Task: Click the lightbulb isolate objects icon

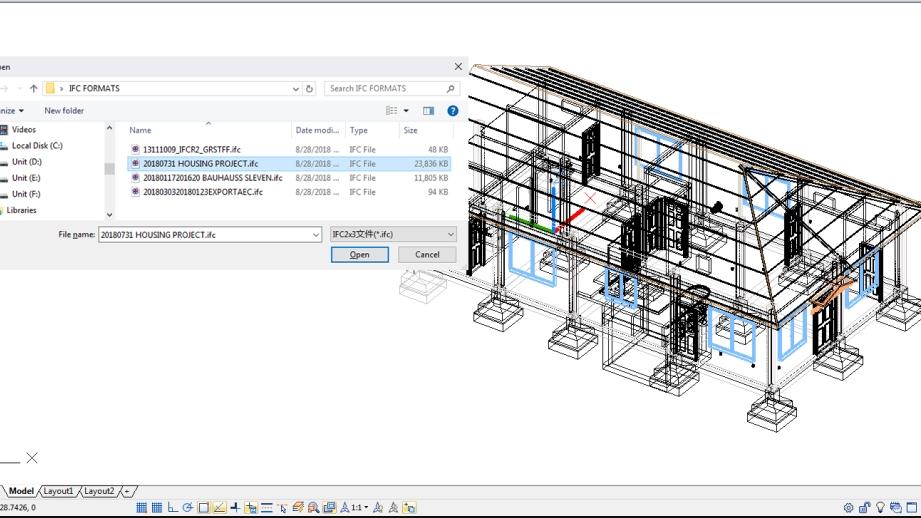Action: [880, 507]
